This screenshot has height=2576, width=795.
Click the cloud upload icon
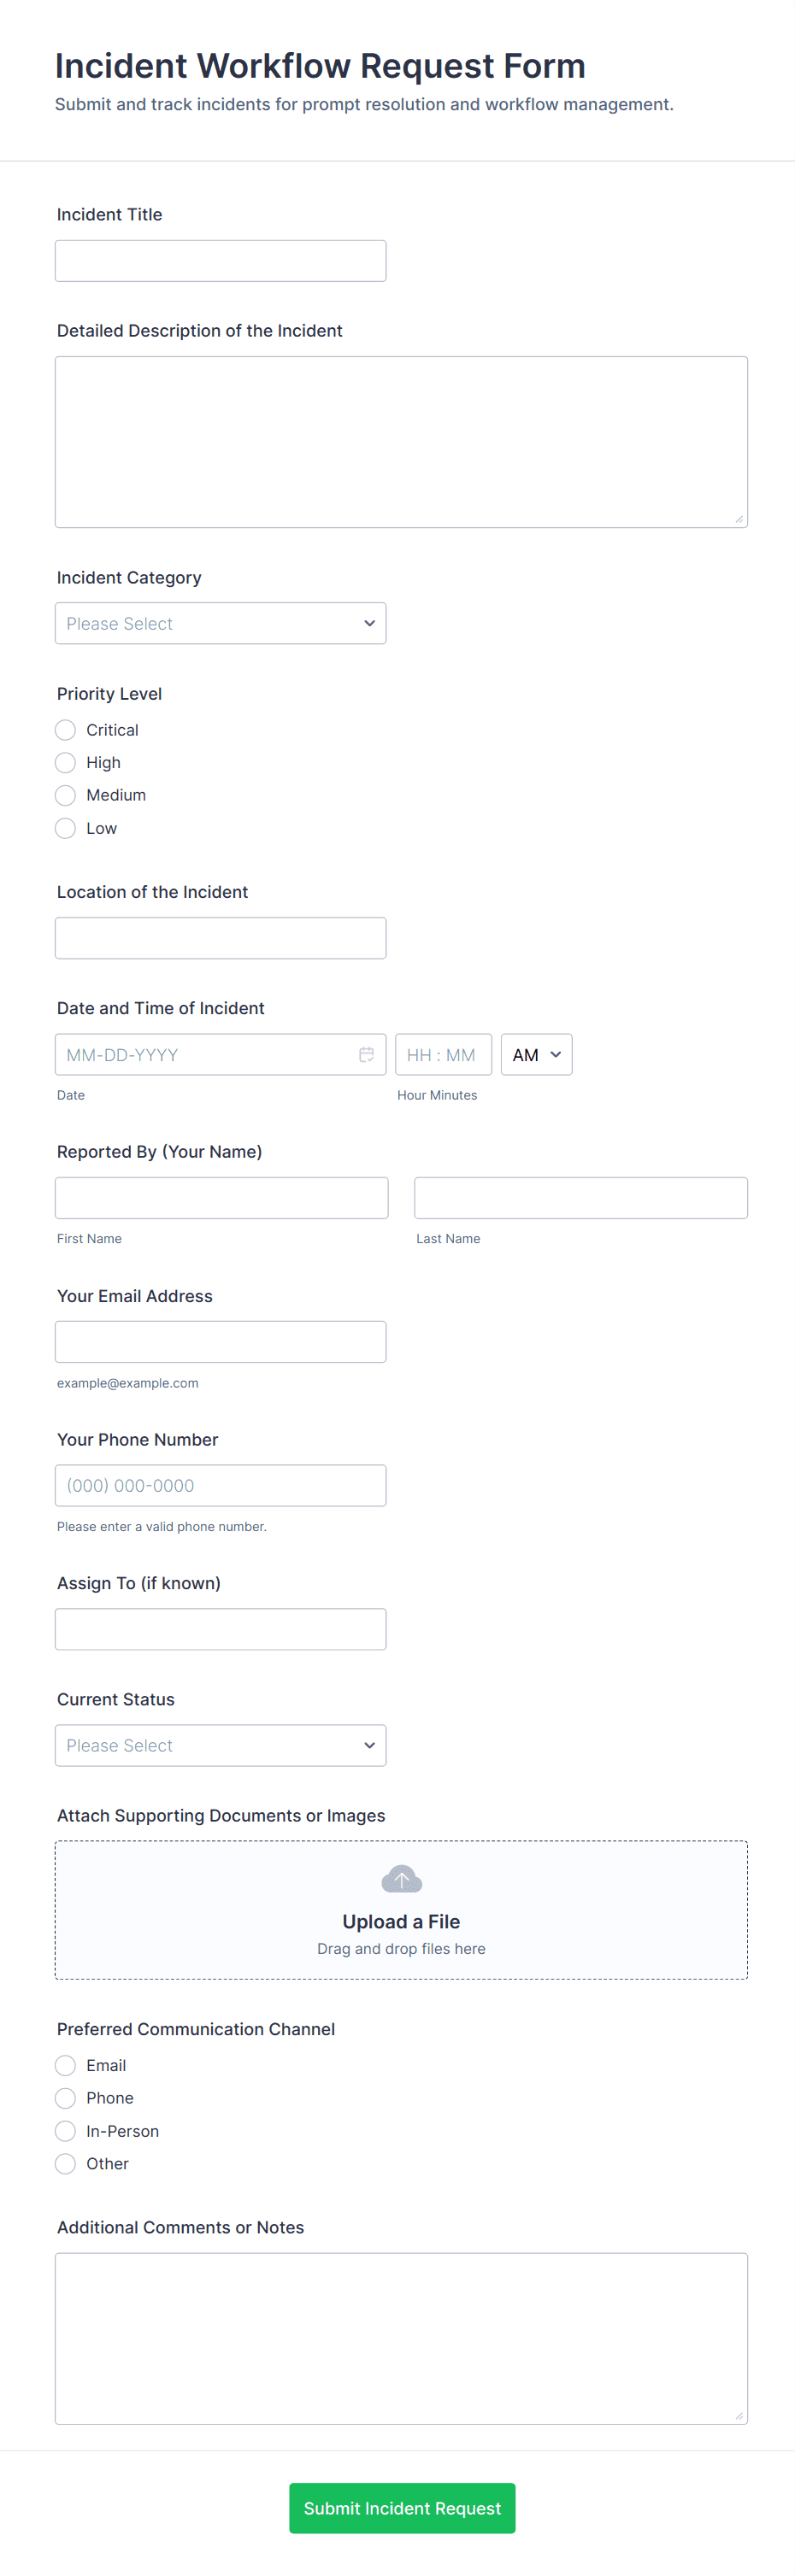click(401, 1878)
